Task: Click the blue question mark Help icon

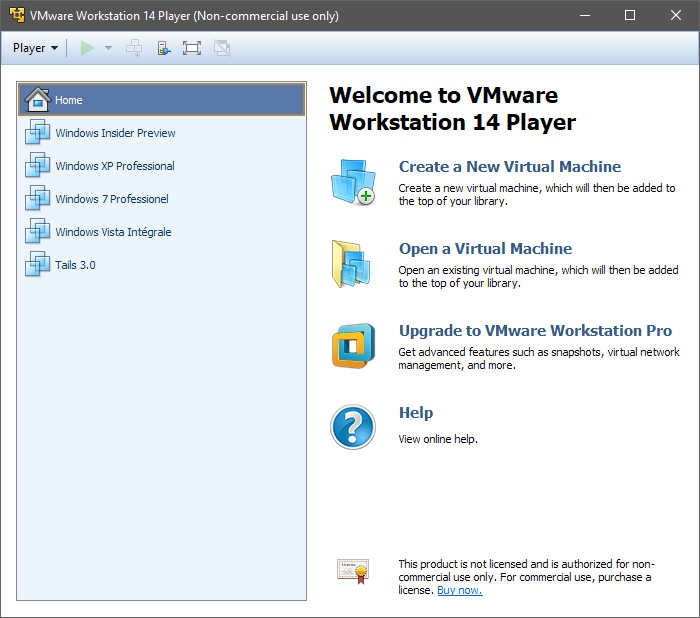Action: pyautogui.click(x=353, y=427)
